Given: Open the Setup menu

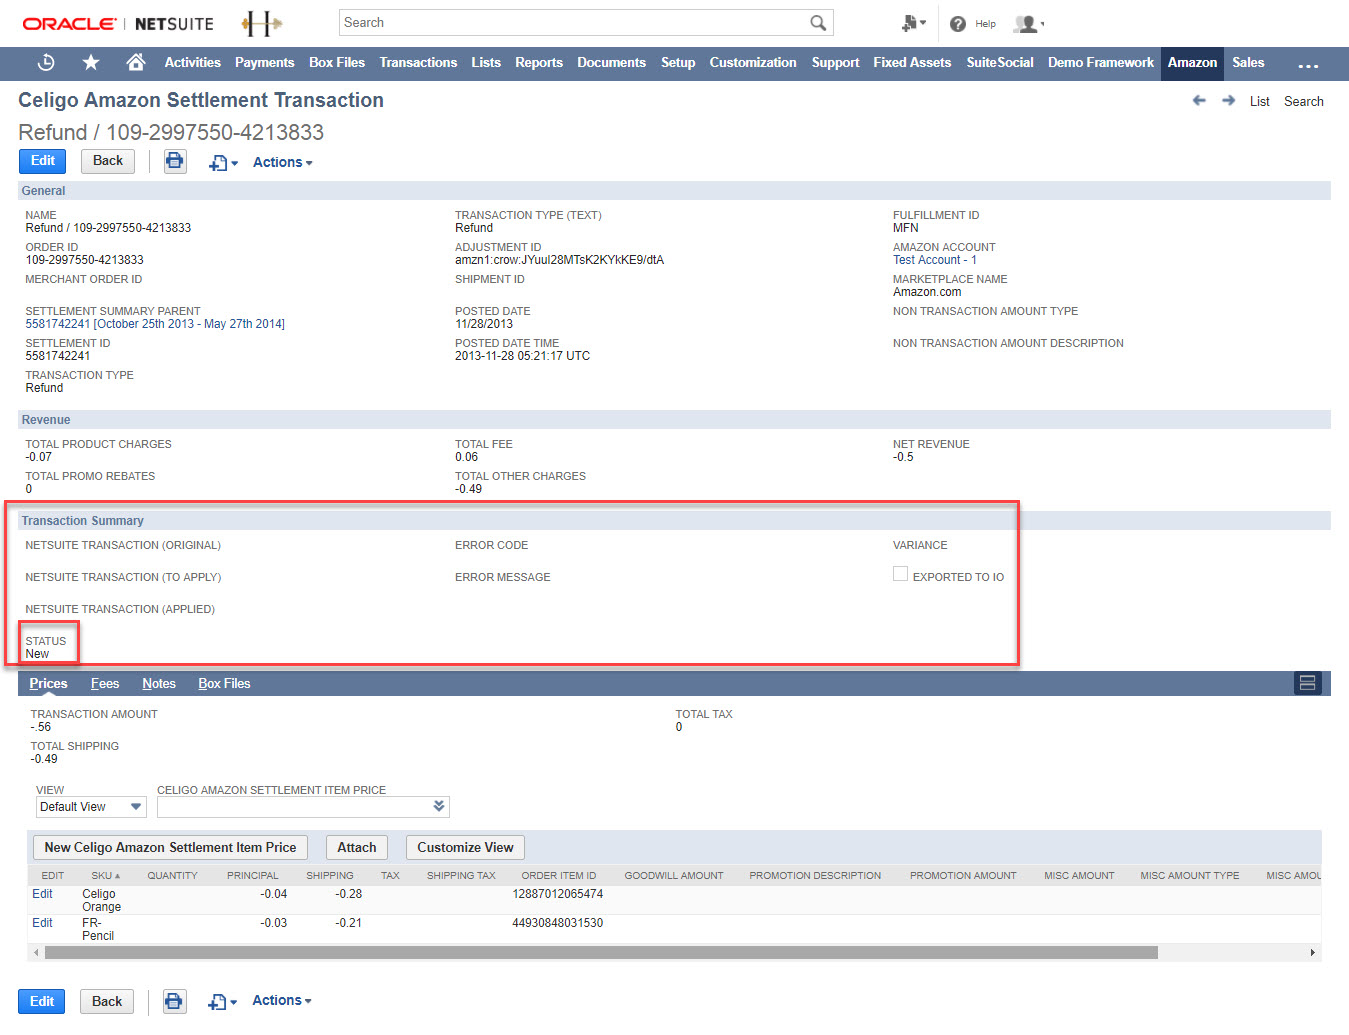Looking at the screenshot, I should tap(678, 63).
